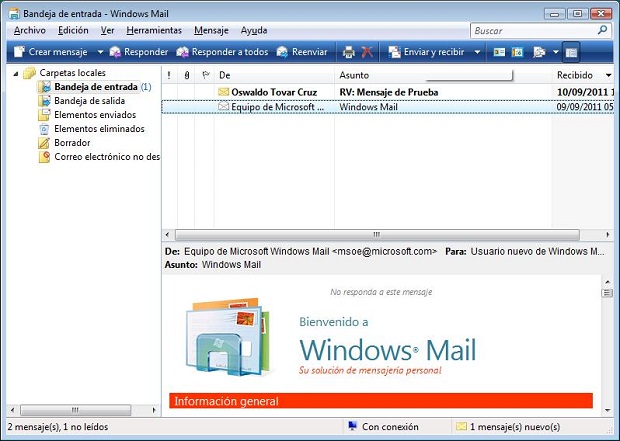This screenshot has width=620, height=441.
Task: Open the Crear mensaje dropdown arrow
Action: [100, 52]
